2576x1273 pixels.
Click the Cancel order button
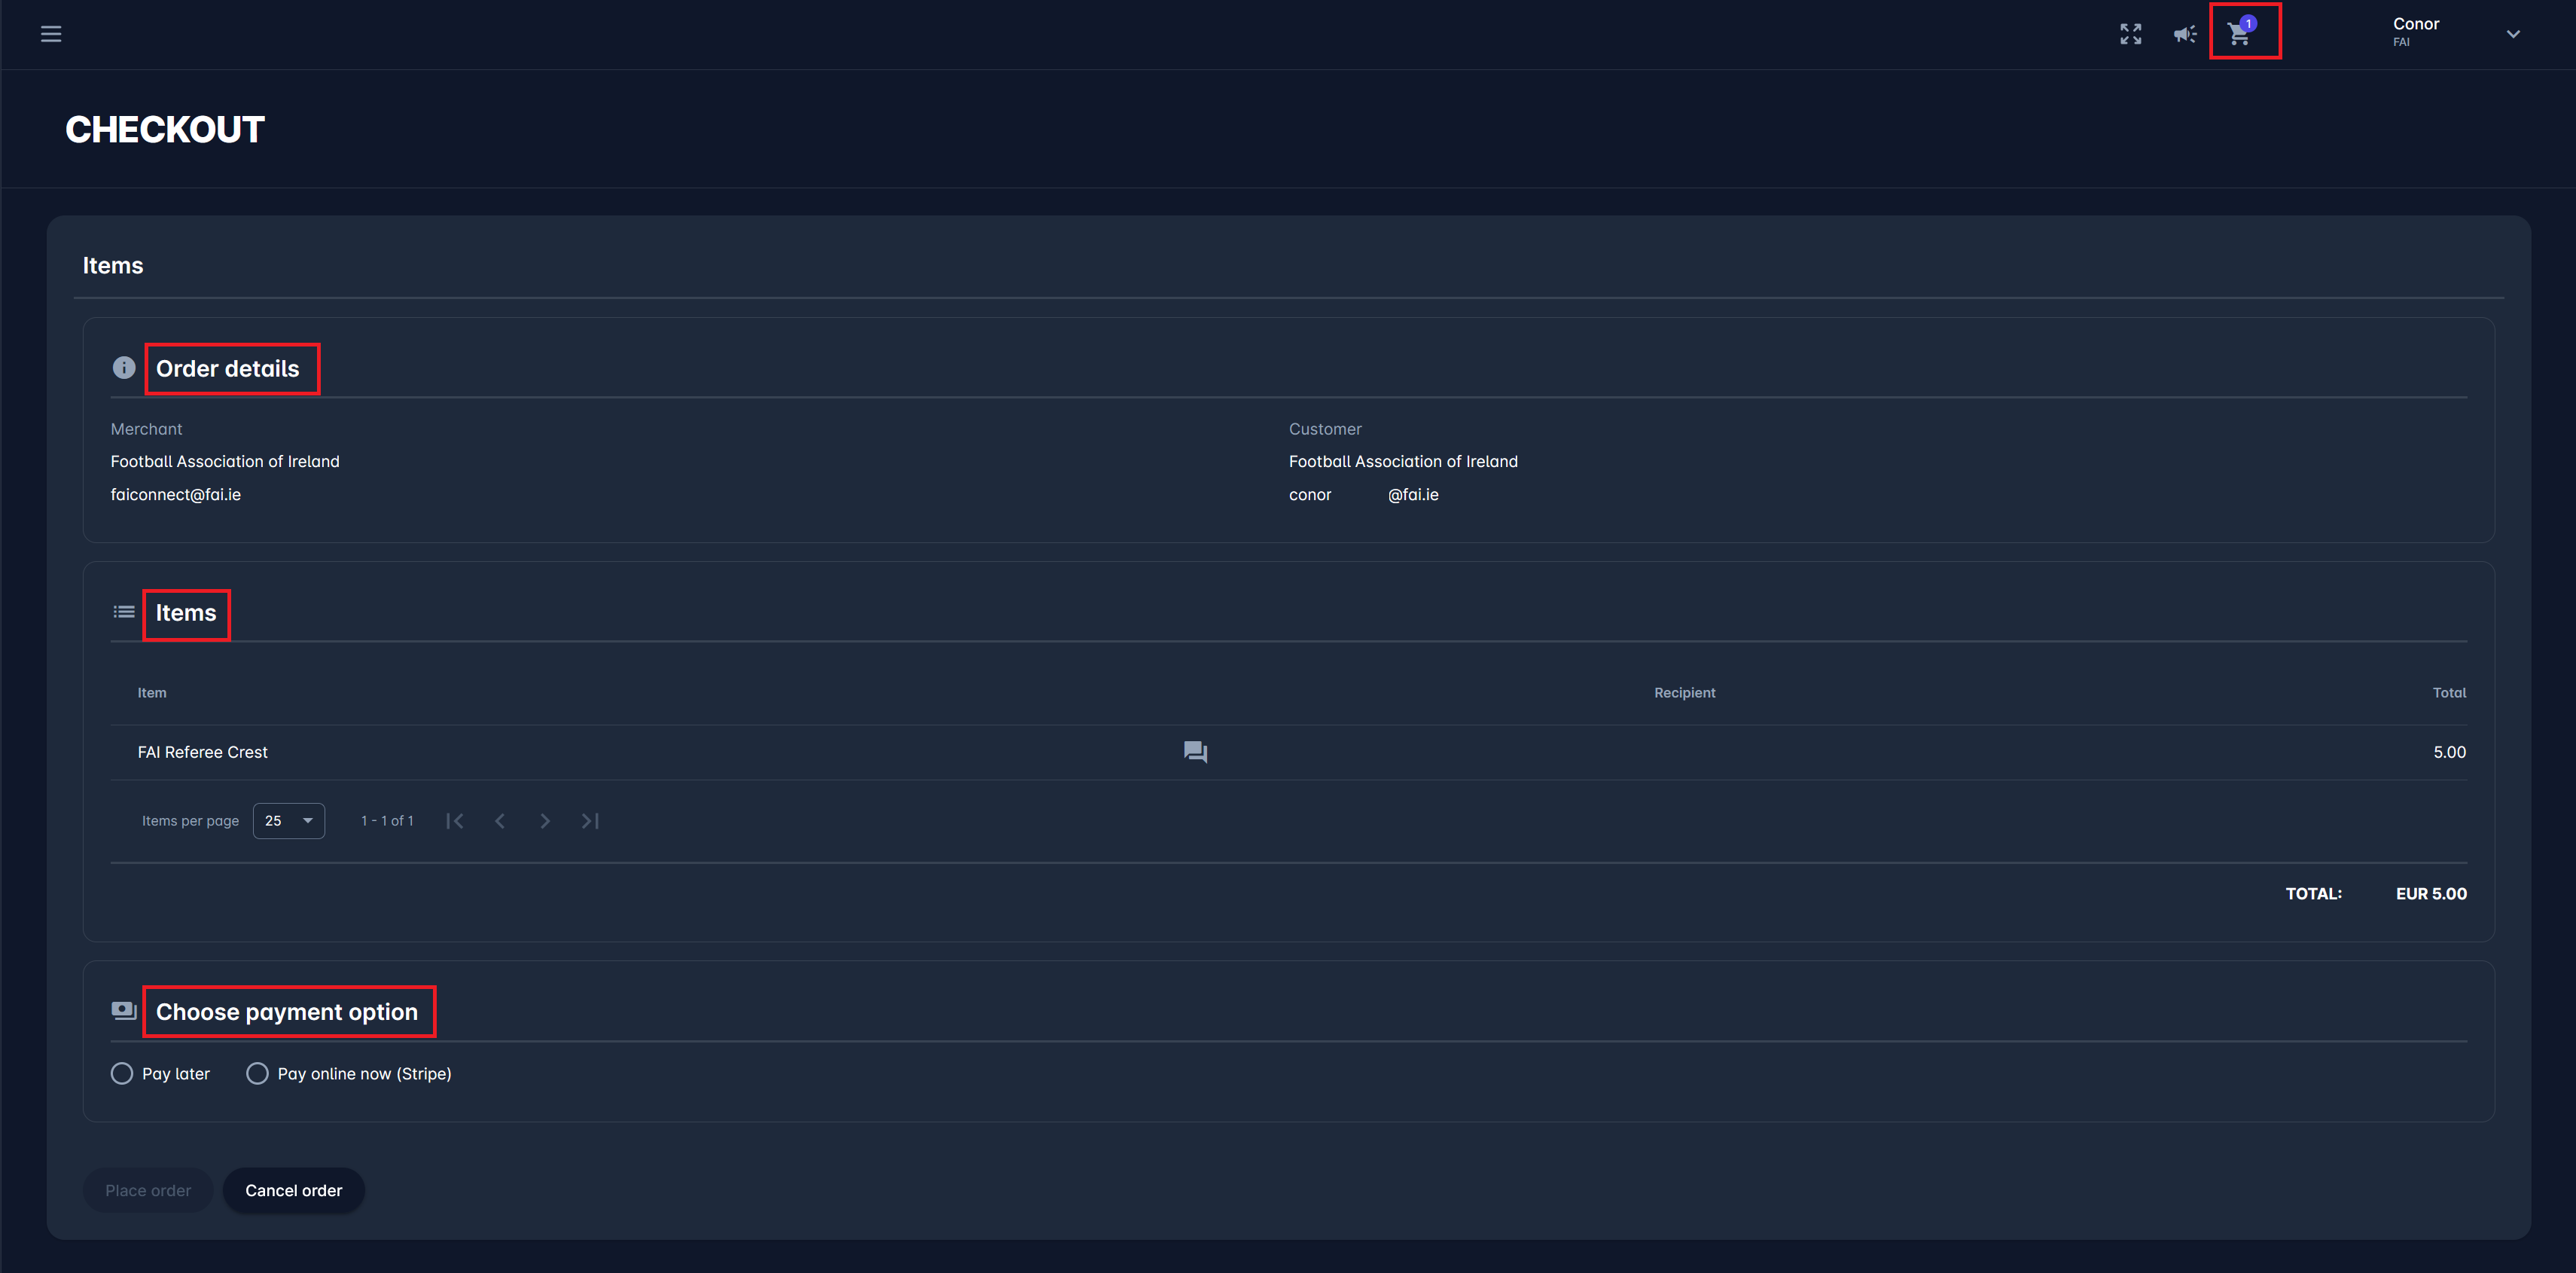(293, 1190)
